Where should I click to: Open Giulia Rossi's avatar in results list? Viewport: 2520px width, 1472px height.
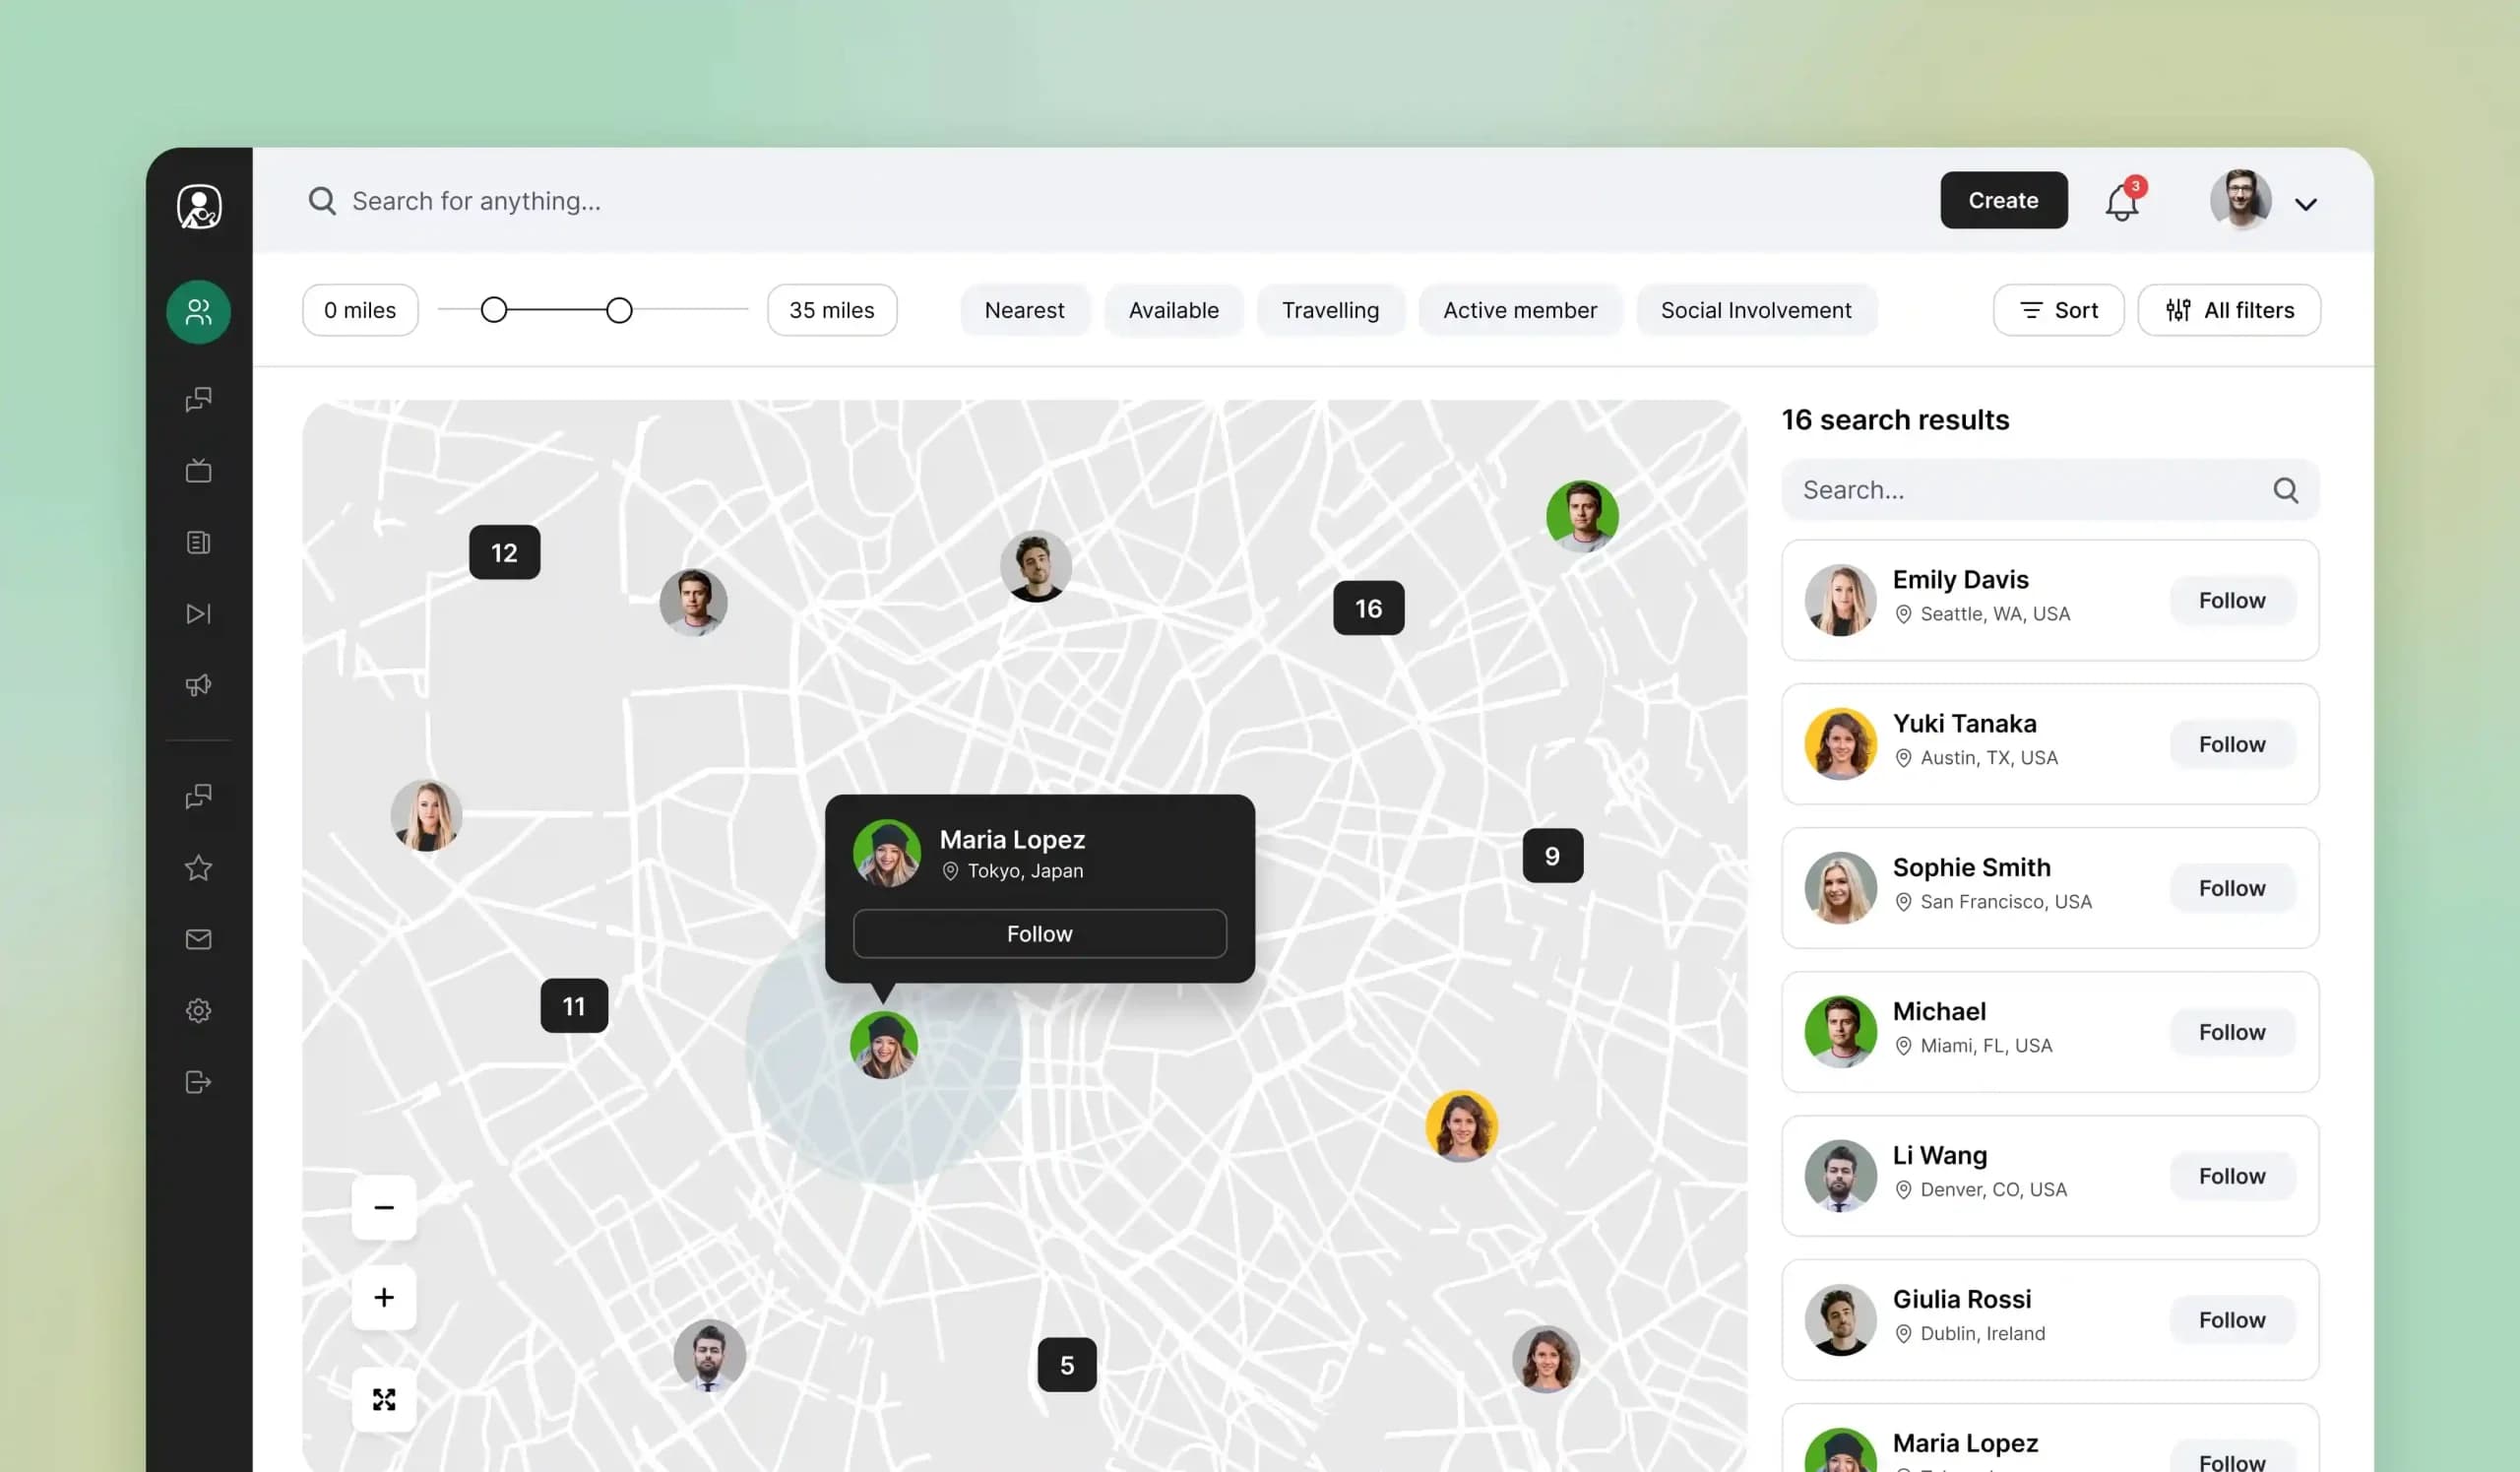pos(1841,1320)
